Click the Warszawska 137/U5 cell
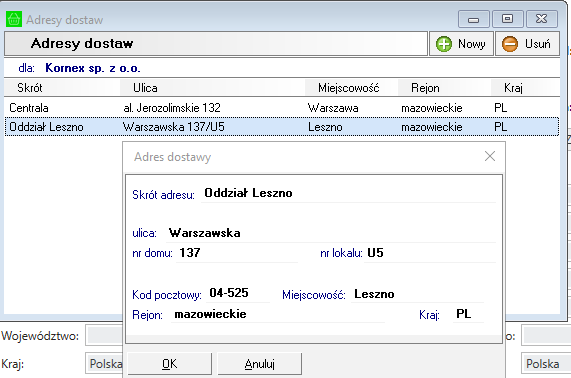The height and width of the screenshot is (378, 571). tap(173, 127)
